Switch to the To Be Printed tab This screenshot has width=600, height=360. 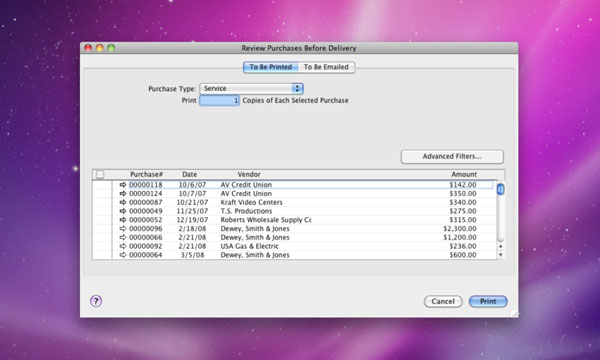click(271, 67)
